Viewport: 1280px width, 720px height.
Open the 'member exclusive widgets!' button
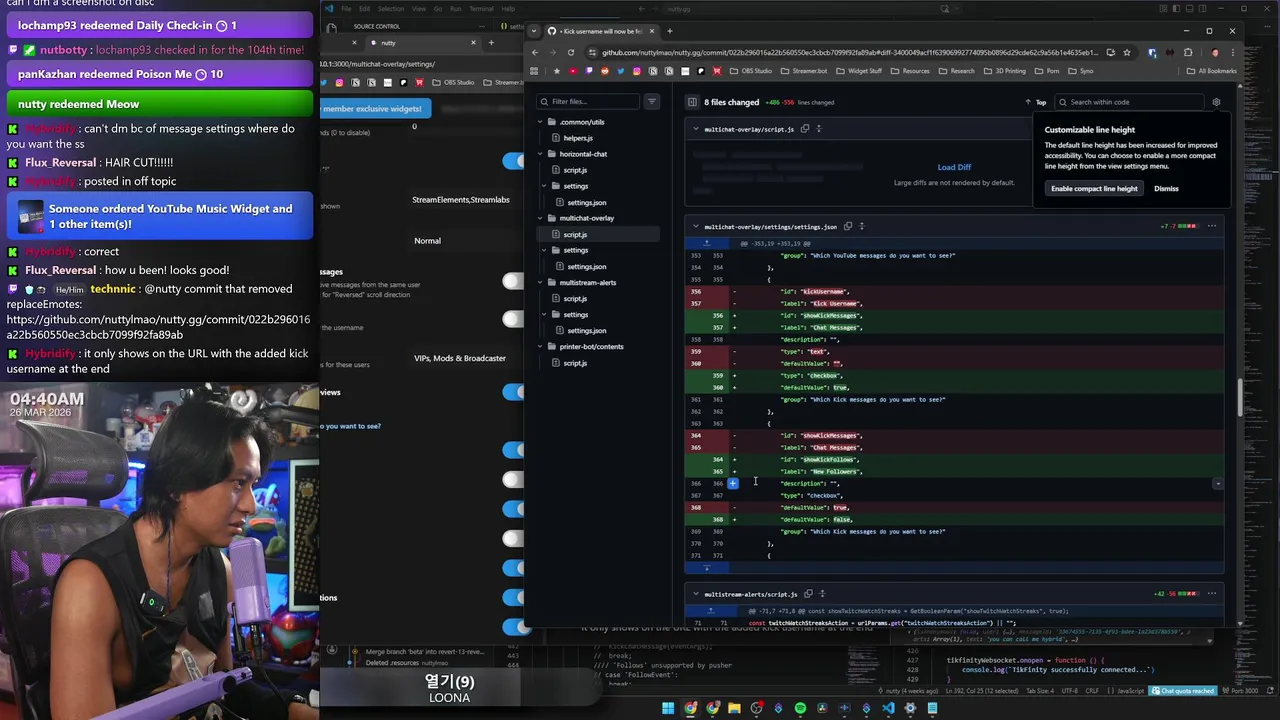[376, 109]
